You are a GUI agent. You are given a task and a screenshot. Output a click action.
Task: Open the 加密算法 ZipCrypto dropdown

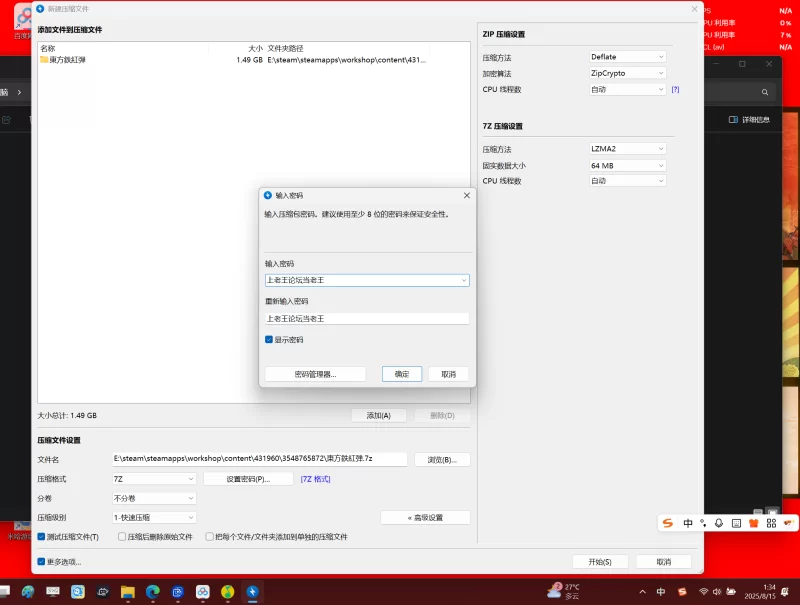(628, 73)
